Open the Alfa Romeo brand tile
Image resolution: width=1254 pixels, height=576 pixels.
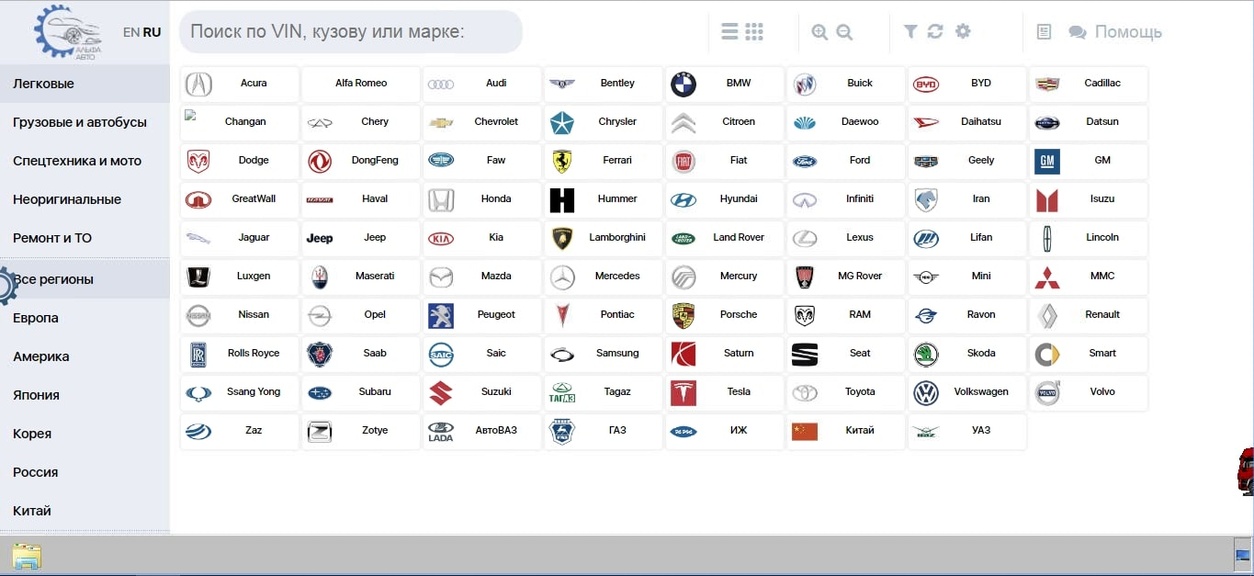click(361, 84)
